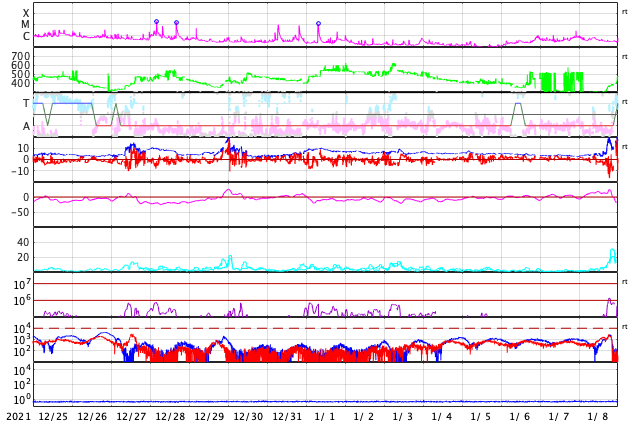Click the rt label beside the T/A sector panel

click(625, 101)
